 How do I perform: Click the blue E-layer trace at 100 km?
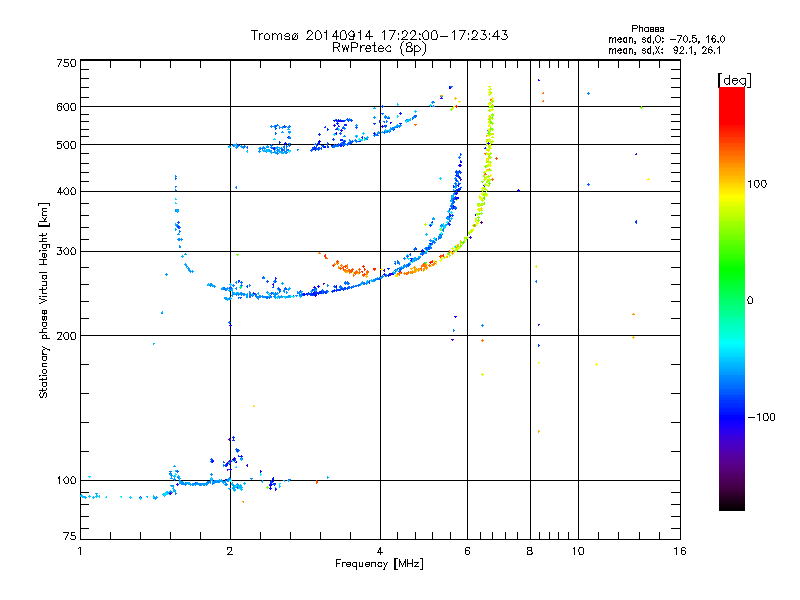click(204, 482)
